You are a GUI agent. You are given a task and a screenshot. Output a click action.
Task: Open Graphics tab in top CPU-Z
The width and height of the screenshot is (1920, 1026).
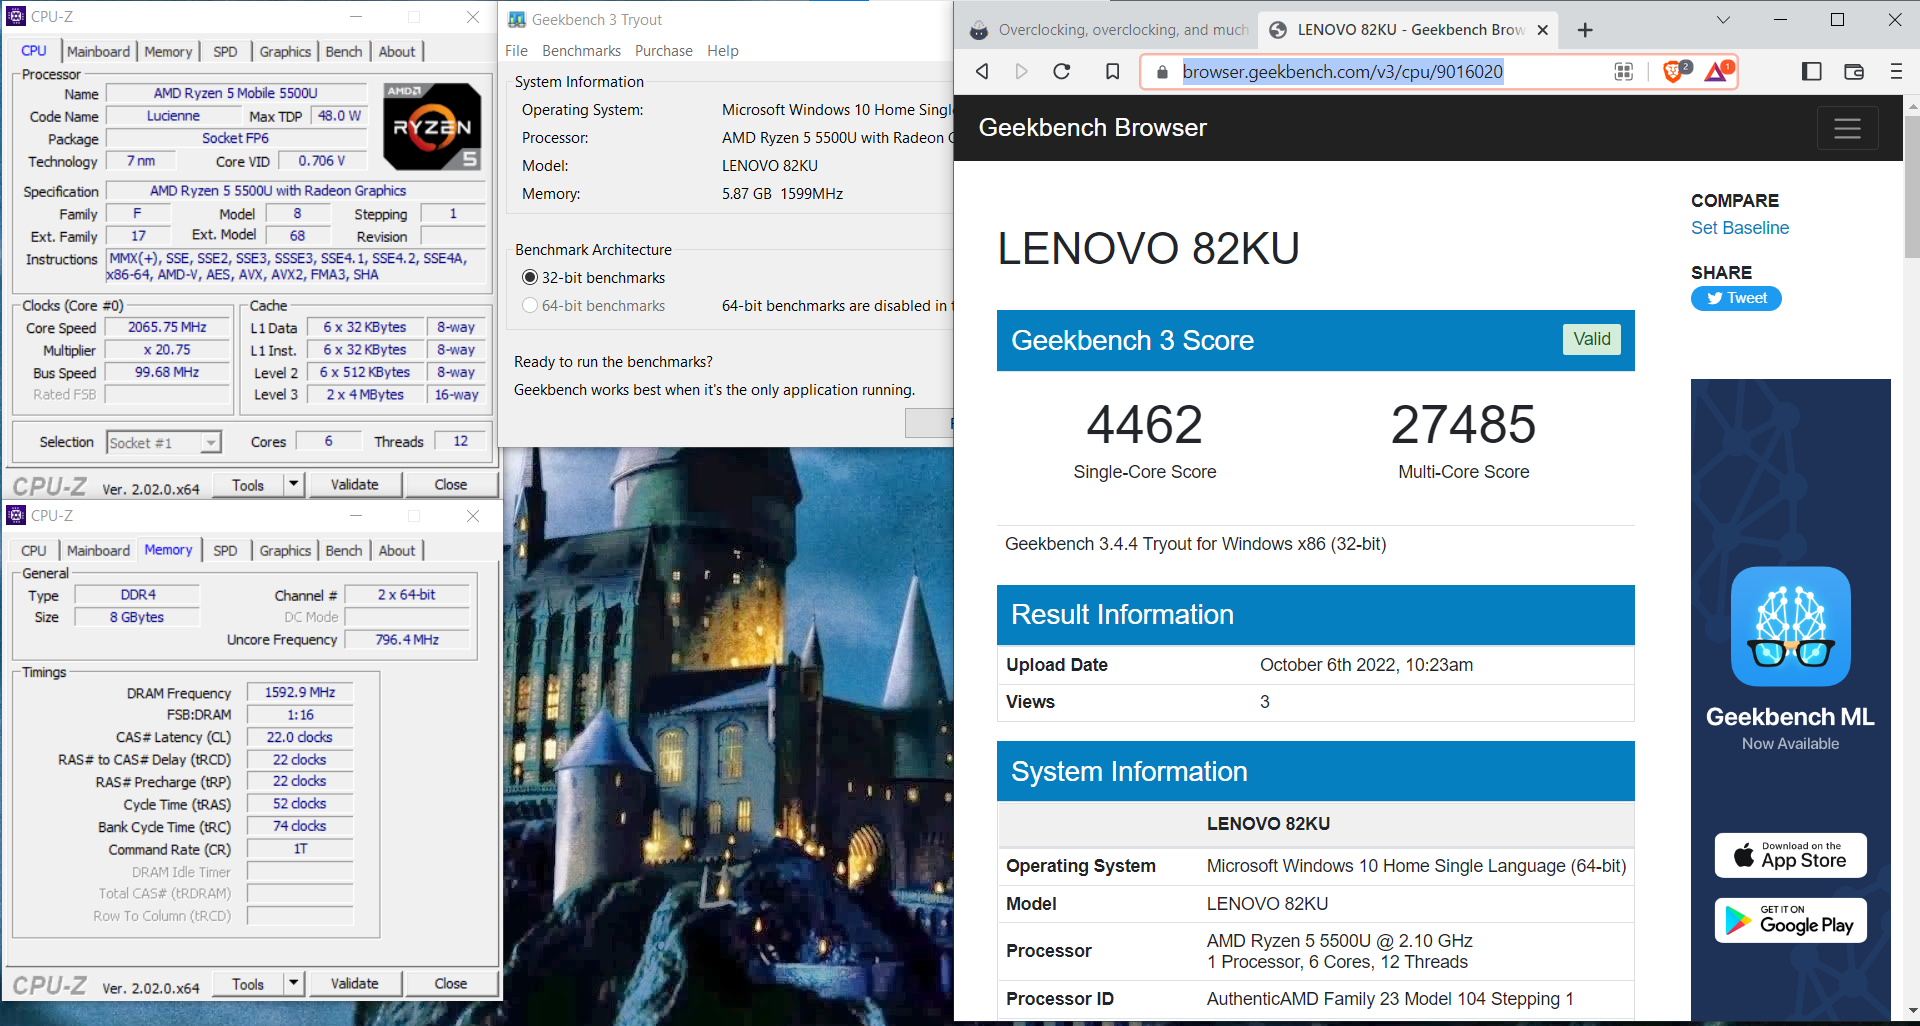285,52
